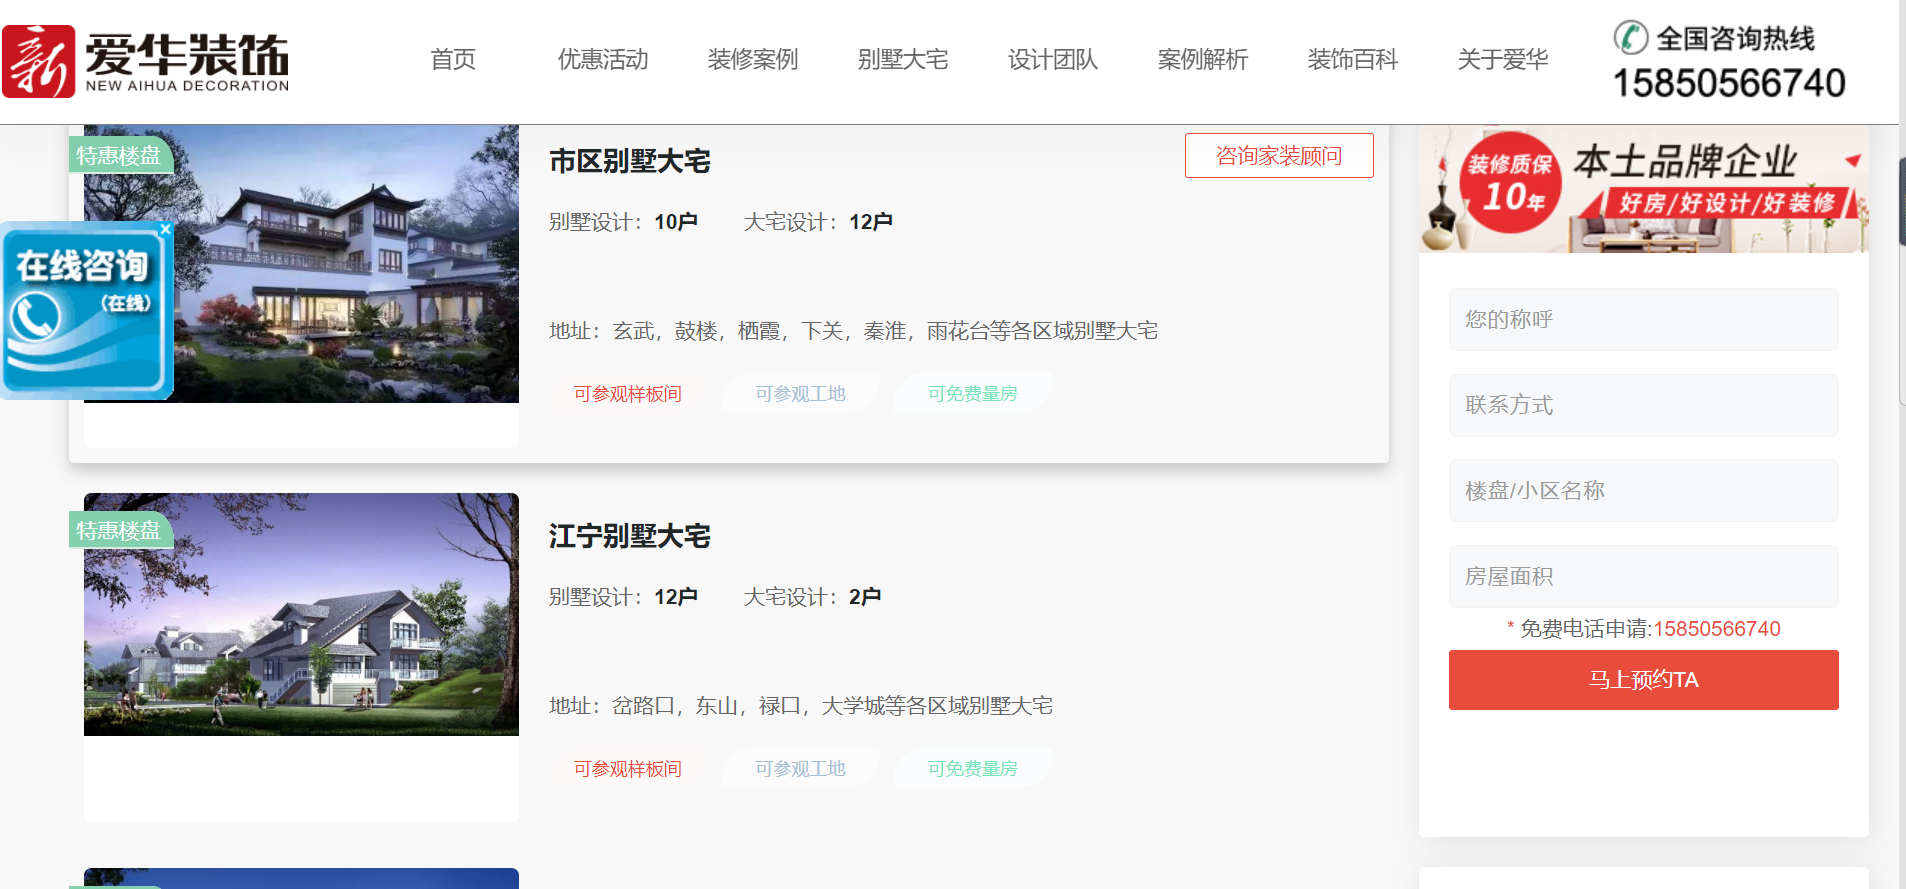Screen dimensions: 1906x889
Task: Open 装饰百科 menu item
Action: click(x=1353, y=60)
